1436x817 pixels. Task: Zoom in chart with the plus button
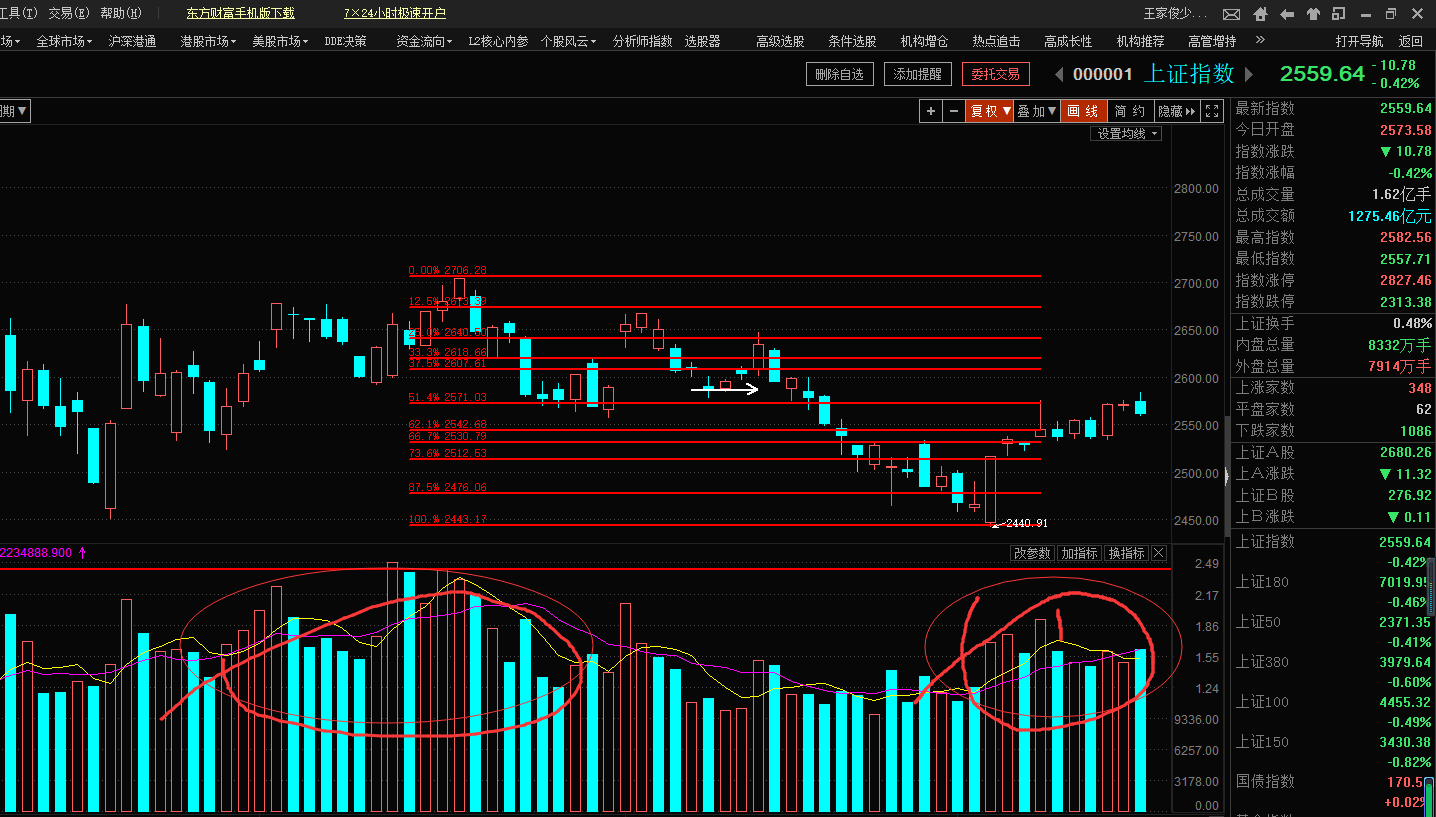pyautogui.click(x=931, y=111)
